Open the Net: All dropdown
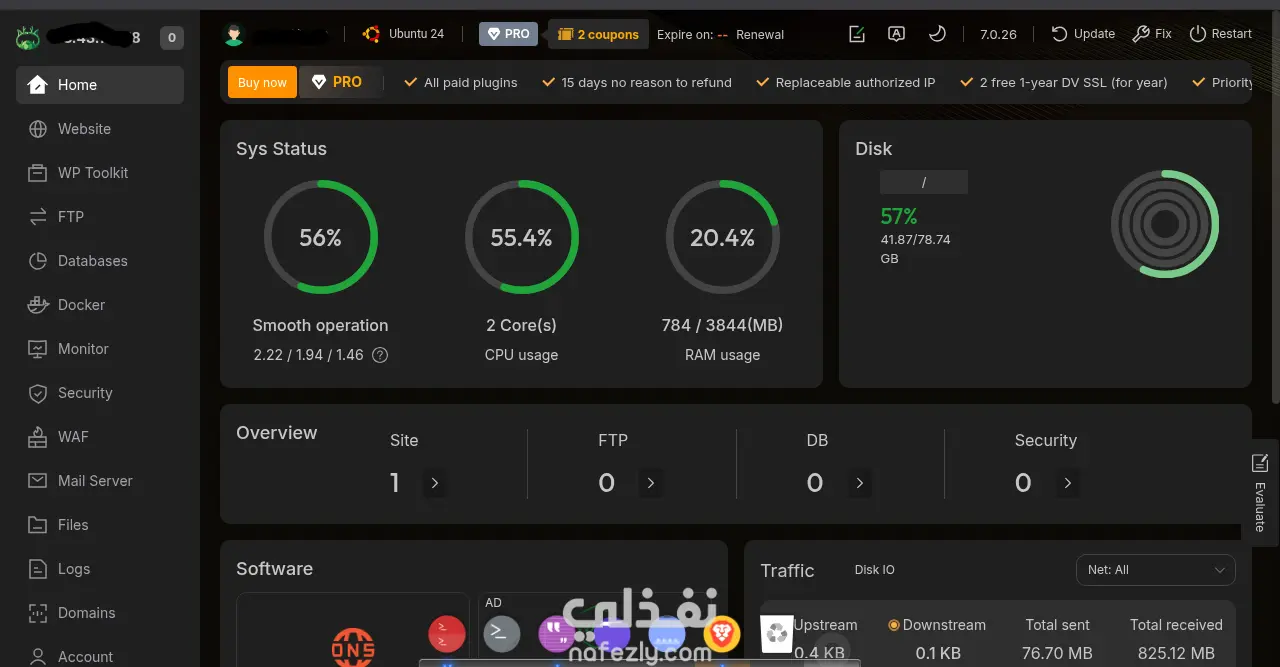The width and height of the screenshot is (1280, 667). tap(1156, 570)
